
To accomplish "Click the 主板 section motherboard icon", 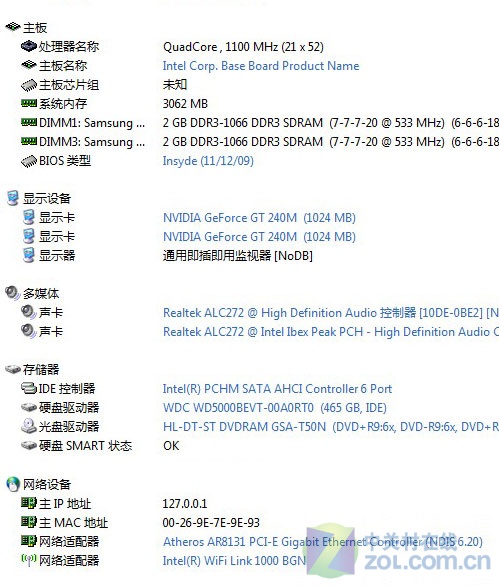I will [x=12, y=27].
